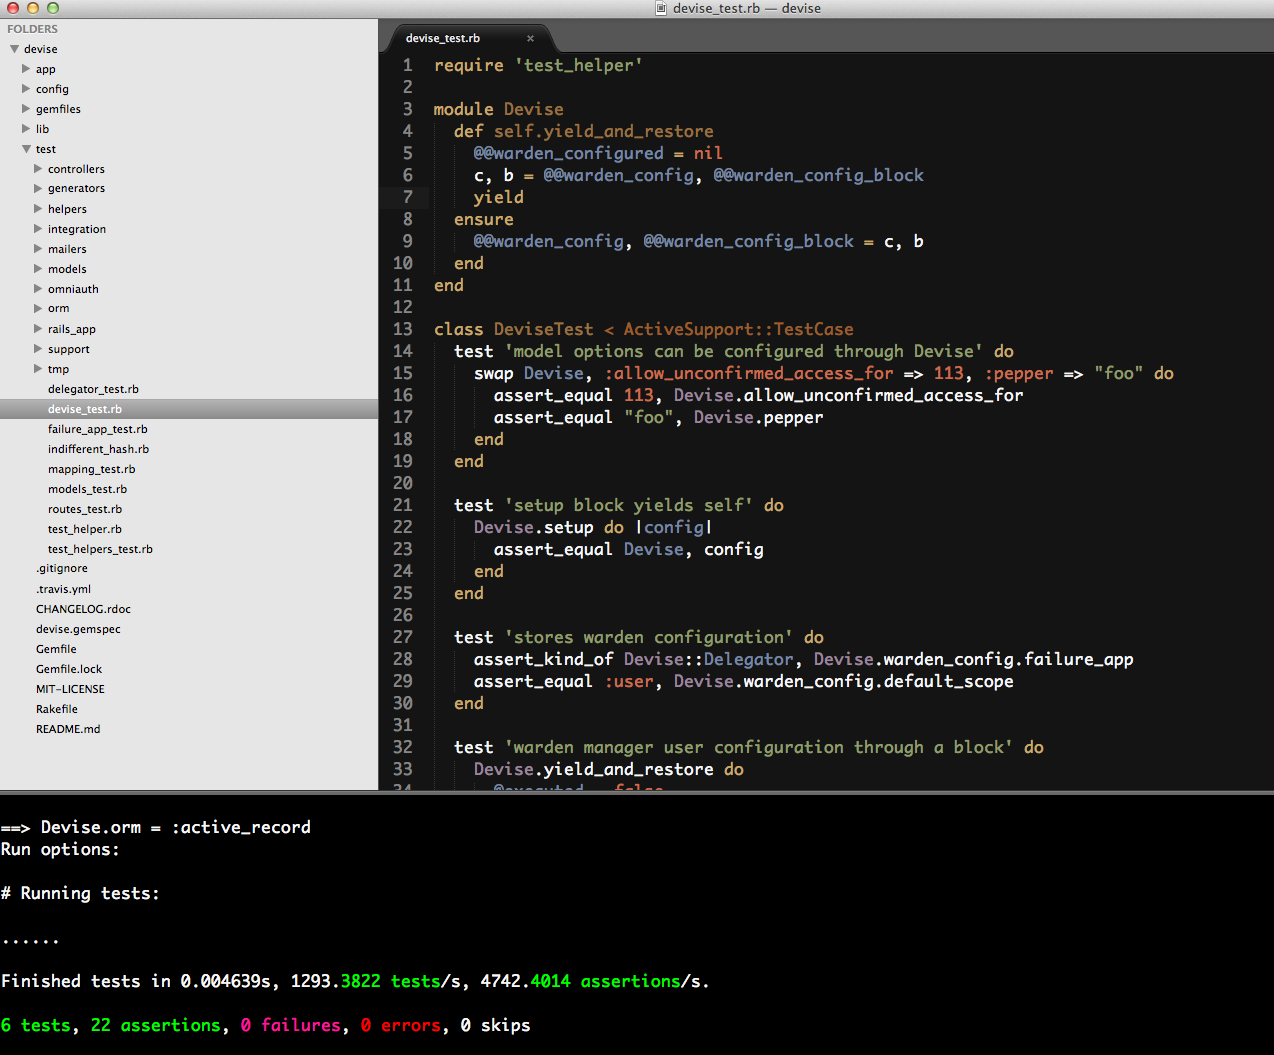Image resolution: width=1274 pixels, height=1055 pixels.
Task: Open test_helper.rb file
Action: (x=85, y=529)
